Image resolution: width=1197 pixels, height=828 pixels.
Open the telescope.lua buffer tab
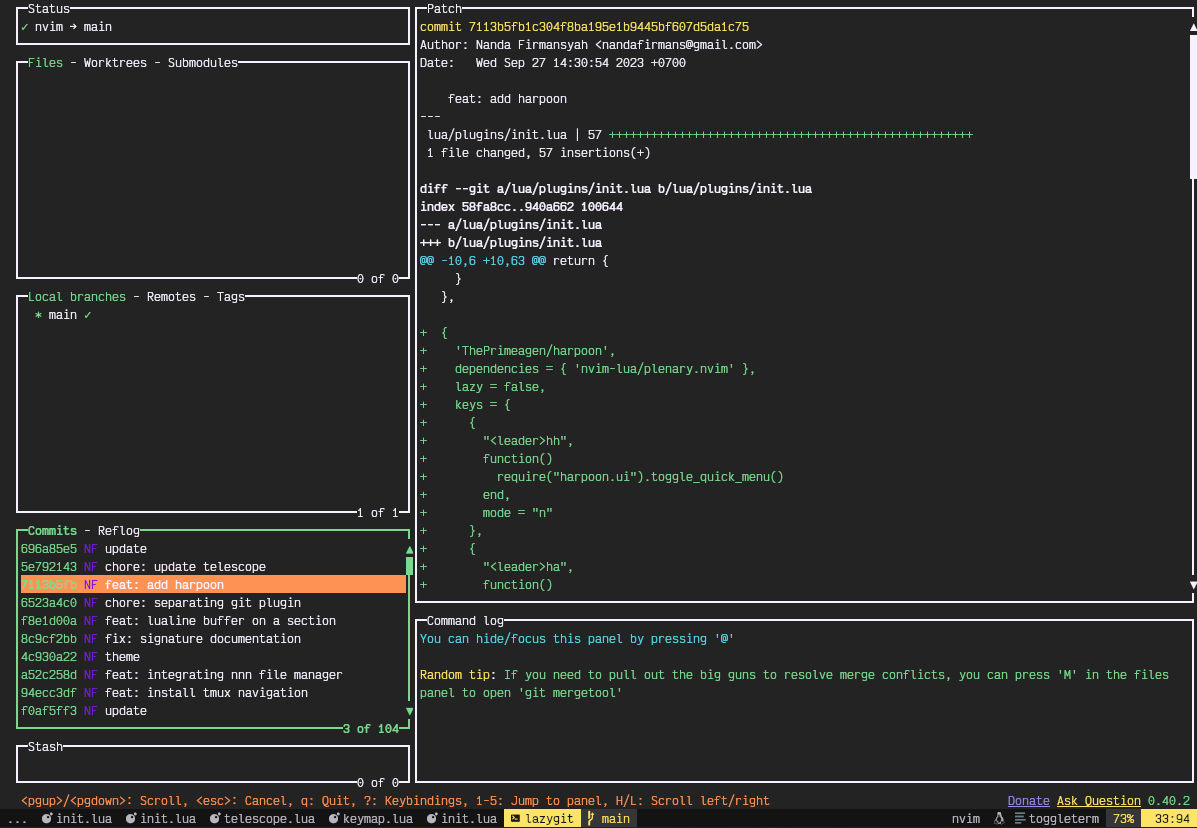click(x=263, y=819)
